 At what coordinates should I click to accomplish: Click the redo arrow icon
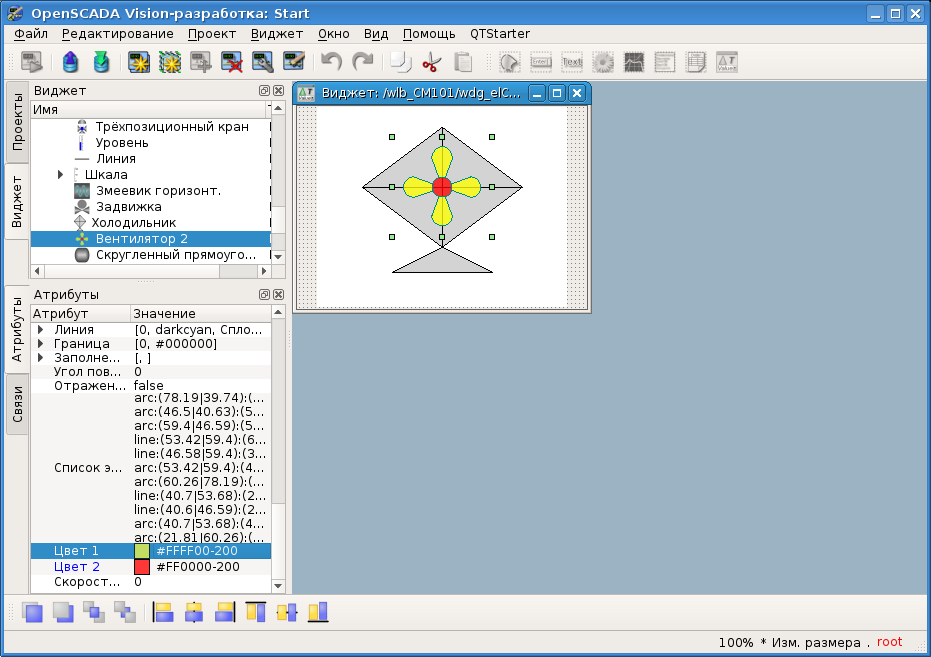click(363, 63)
